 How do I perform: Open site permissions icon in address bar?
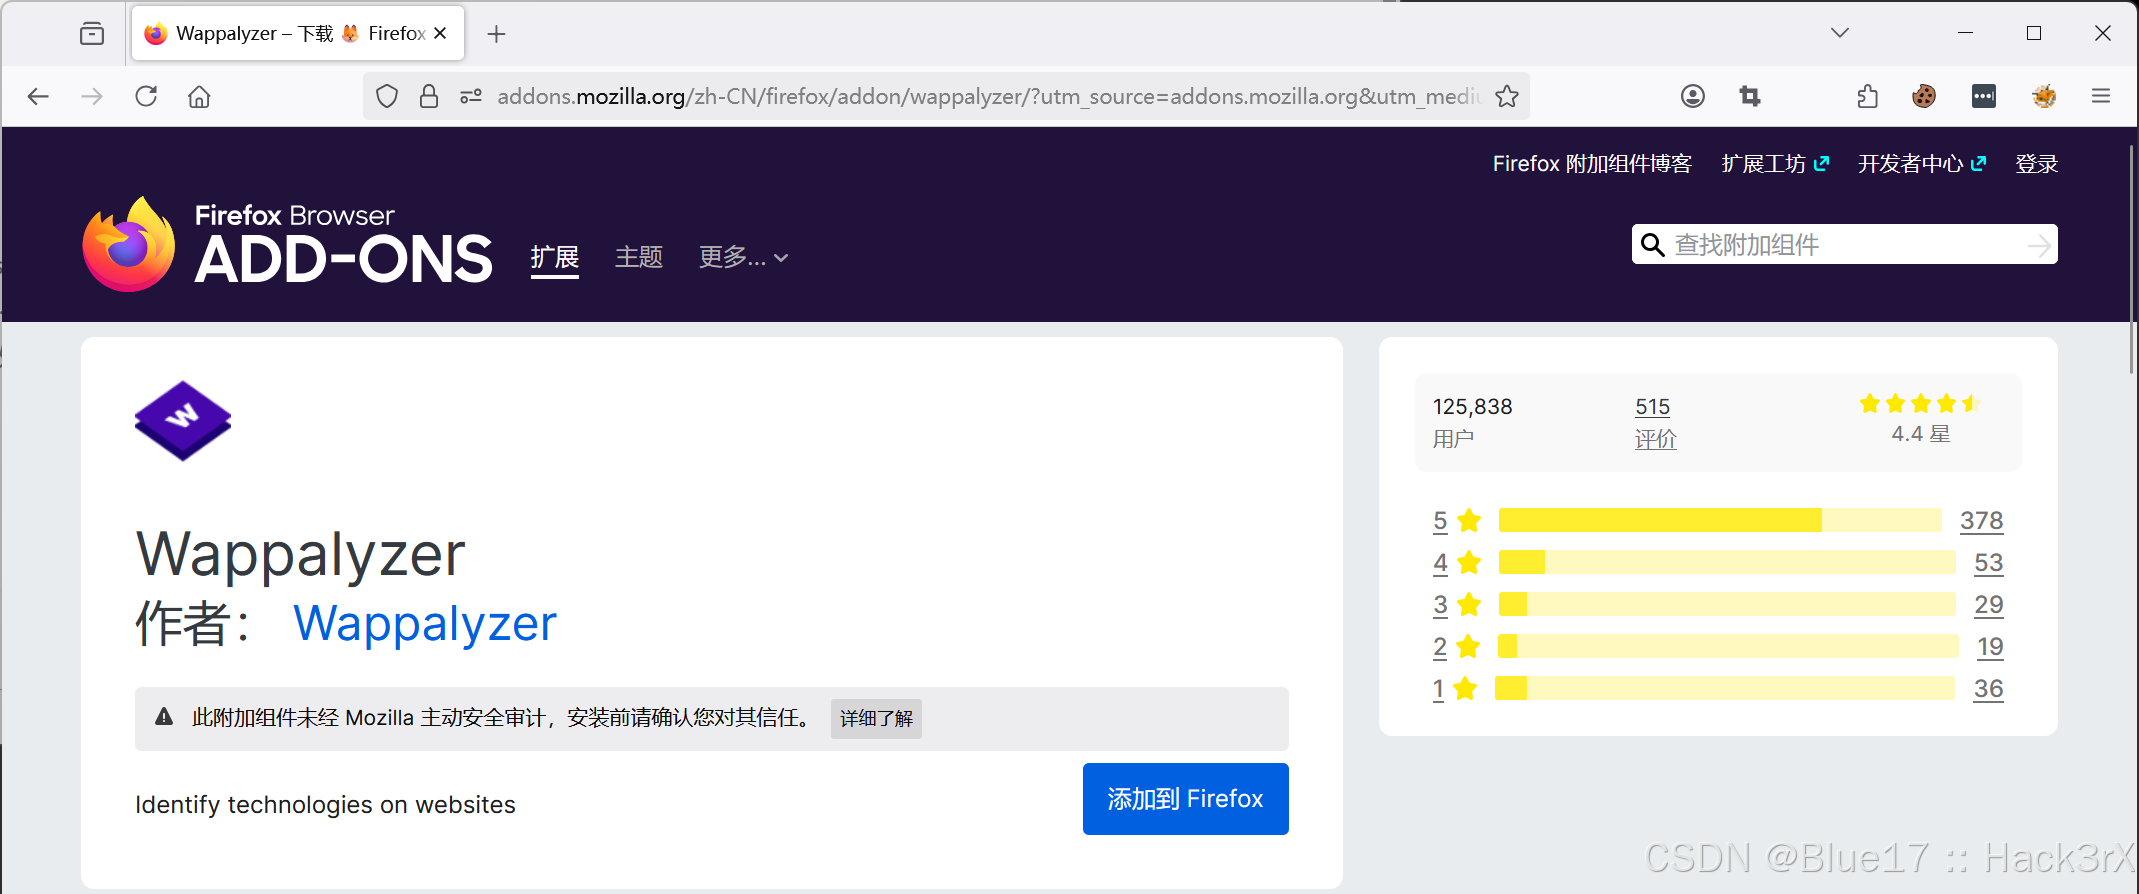tap(471, 96)
